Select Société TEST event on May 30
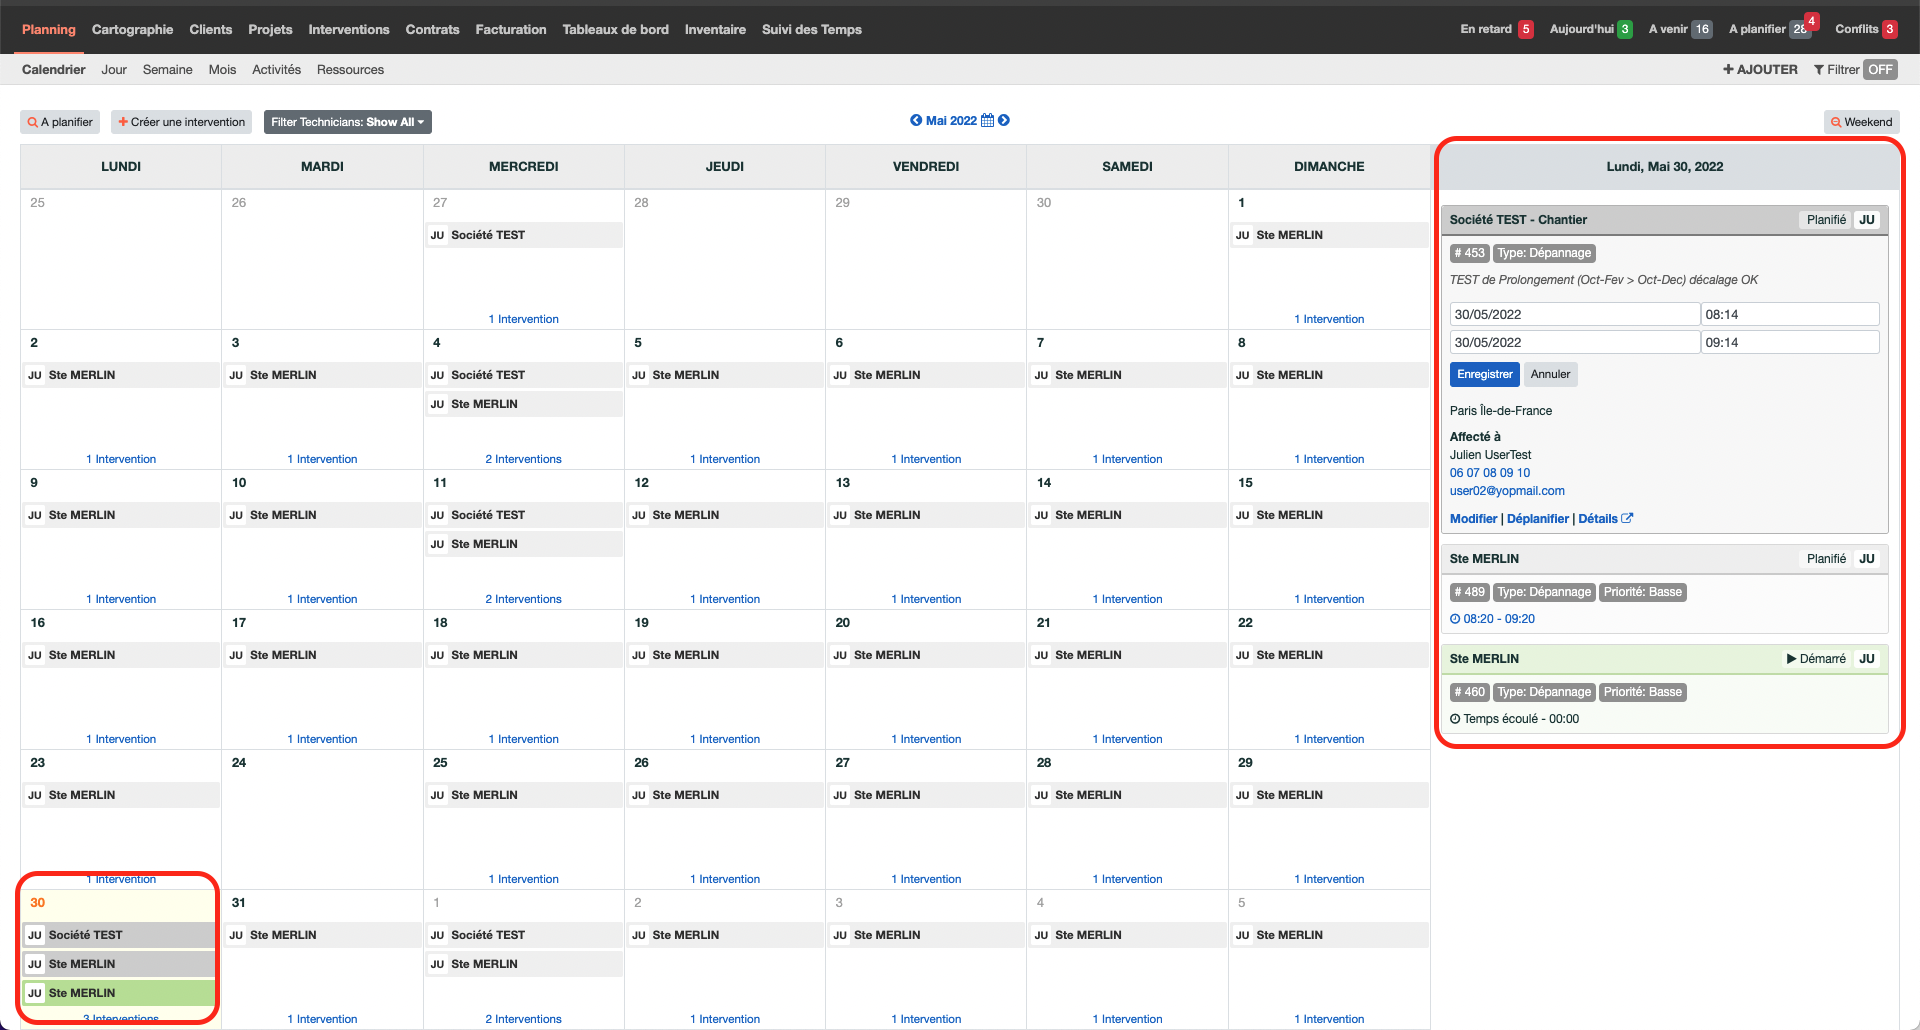This screenshot has width=1920, height=1030. point(119,935)
